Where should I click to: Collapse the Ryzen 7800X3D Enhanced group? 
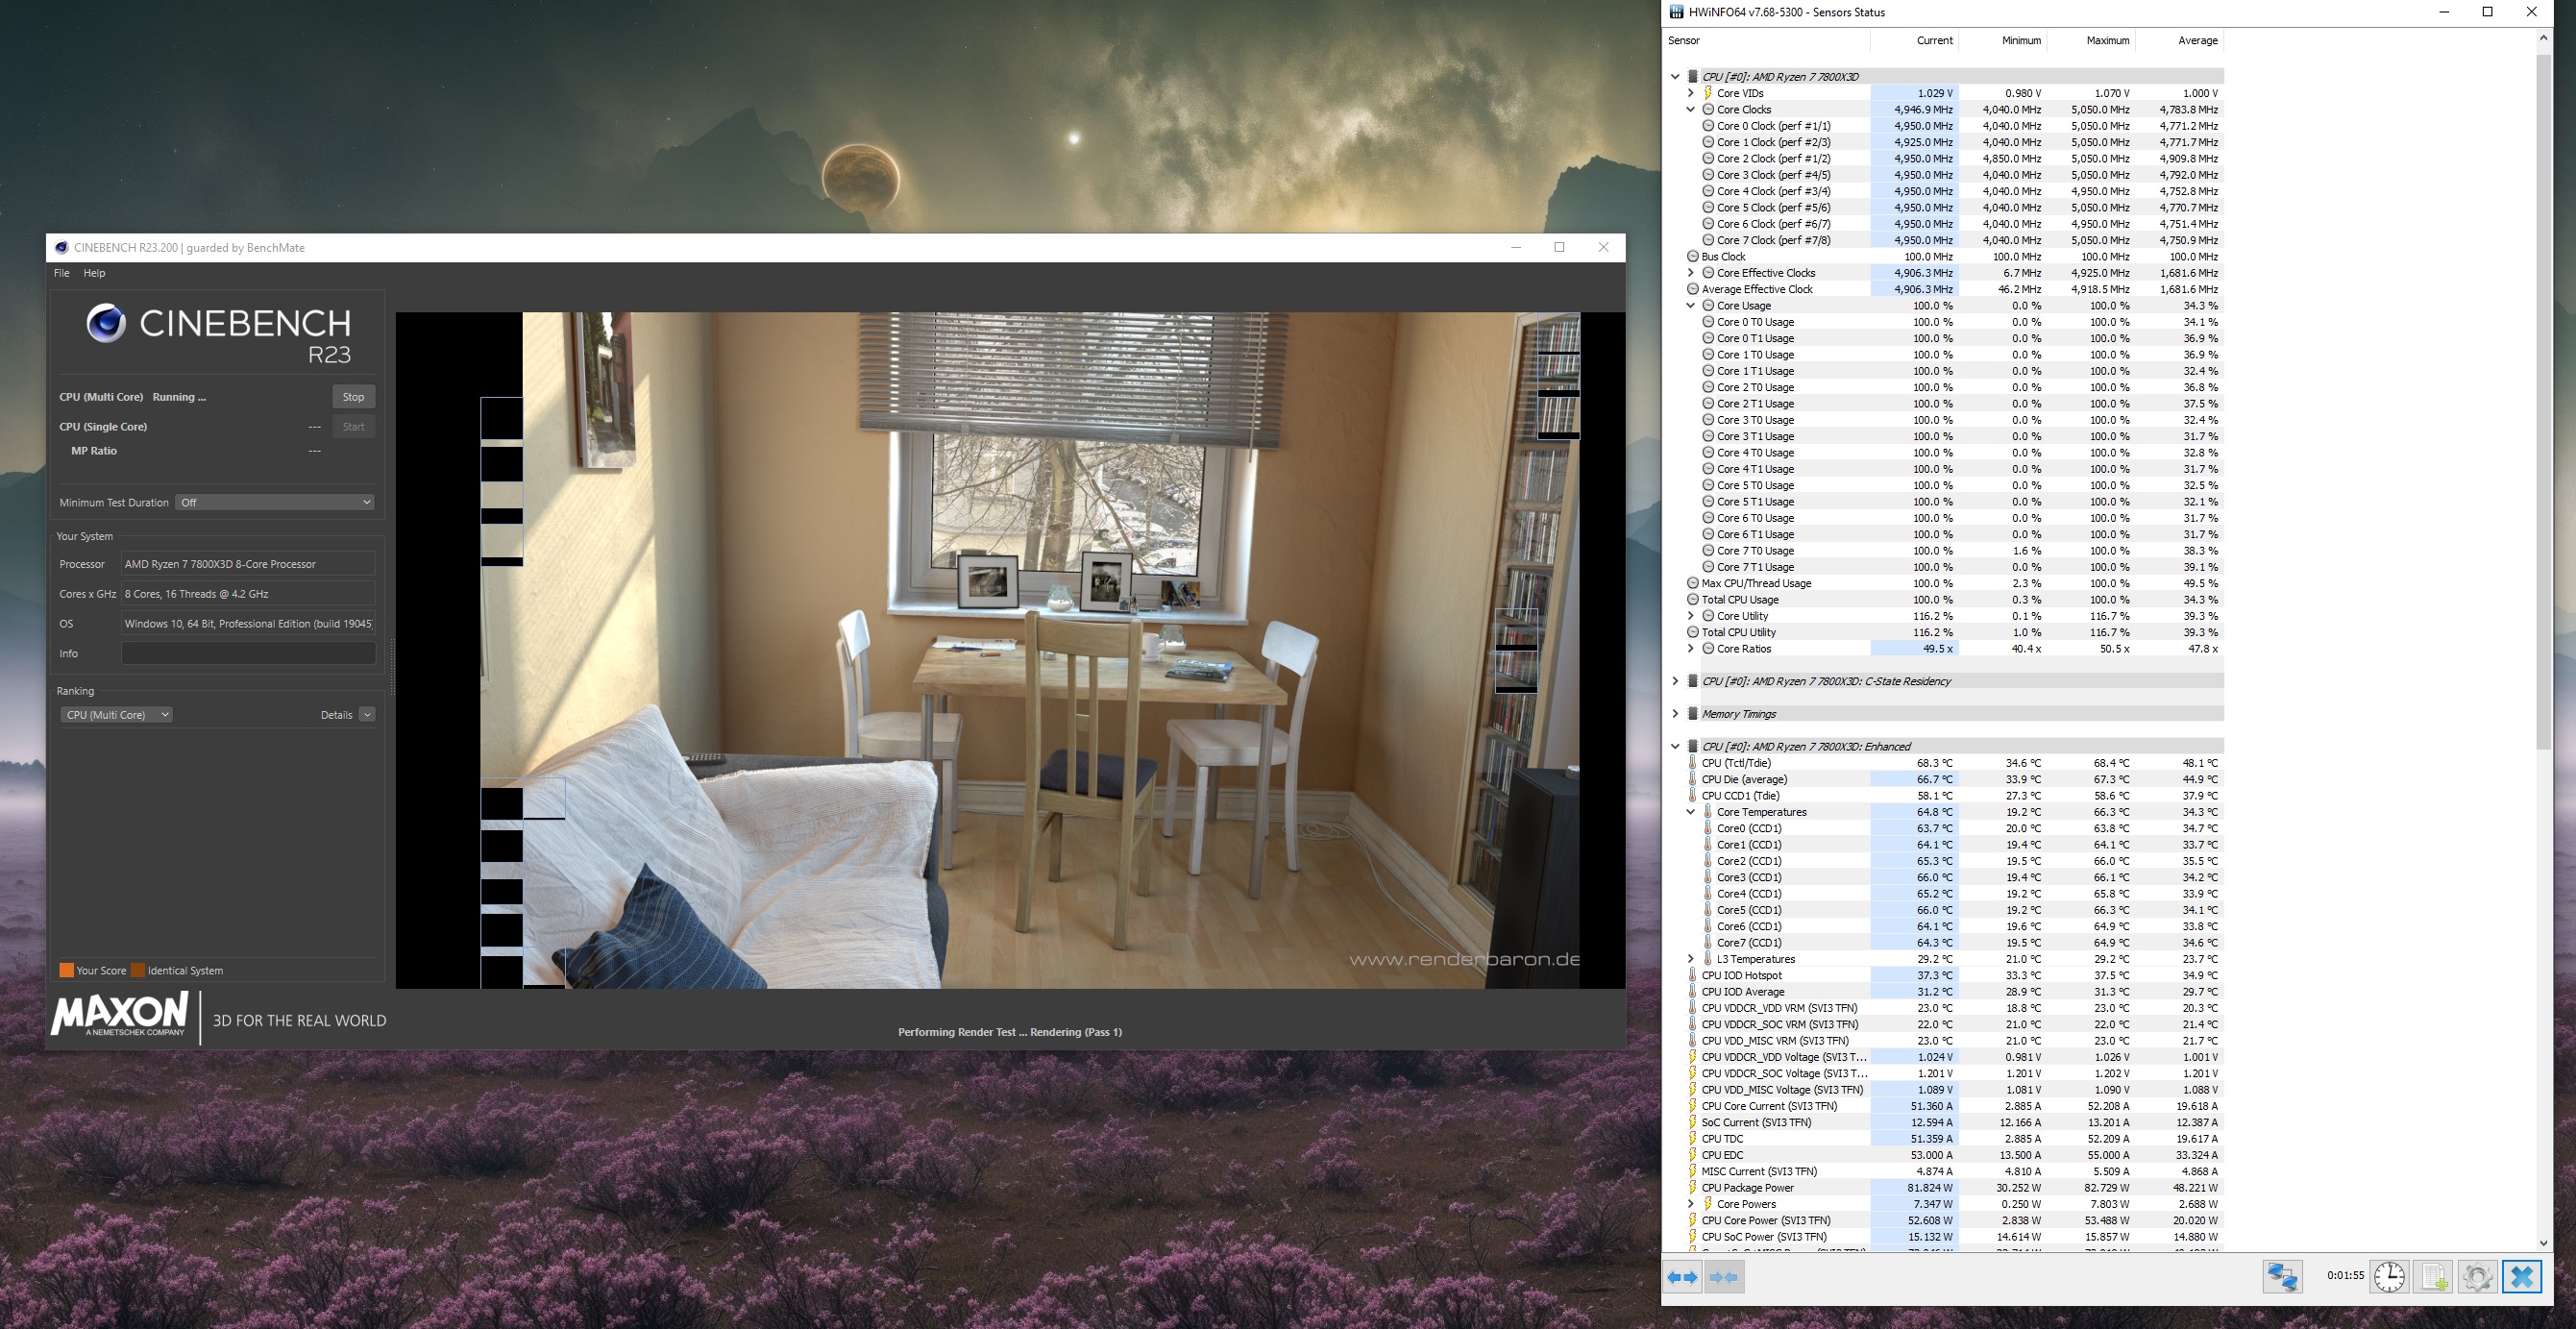(x=1675, y=746)
